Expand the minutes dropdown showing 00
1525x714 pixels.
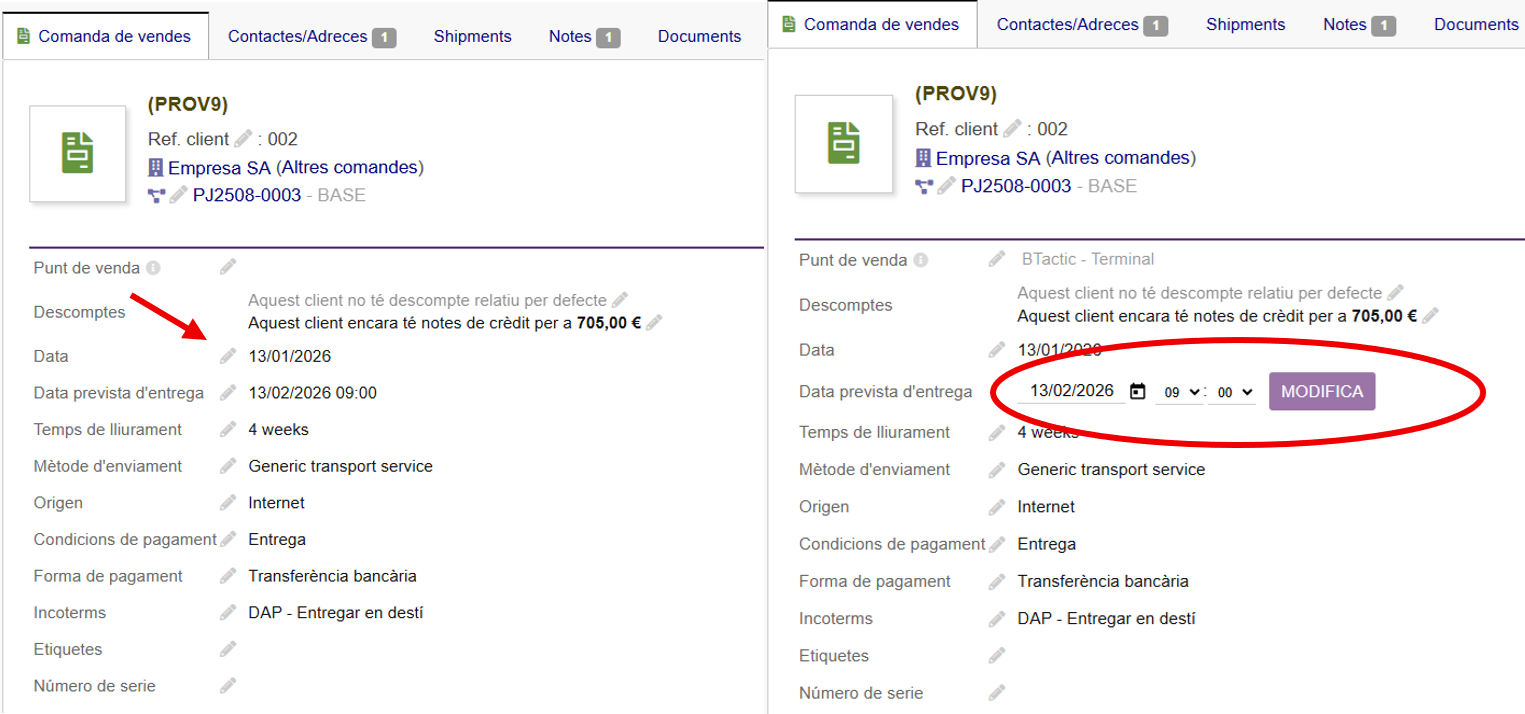click(1232, 392)
